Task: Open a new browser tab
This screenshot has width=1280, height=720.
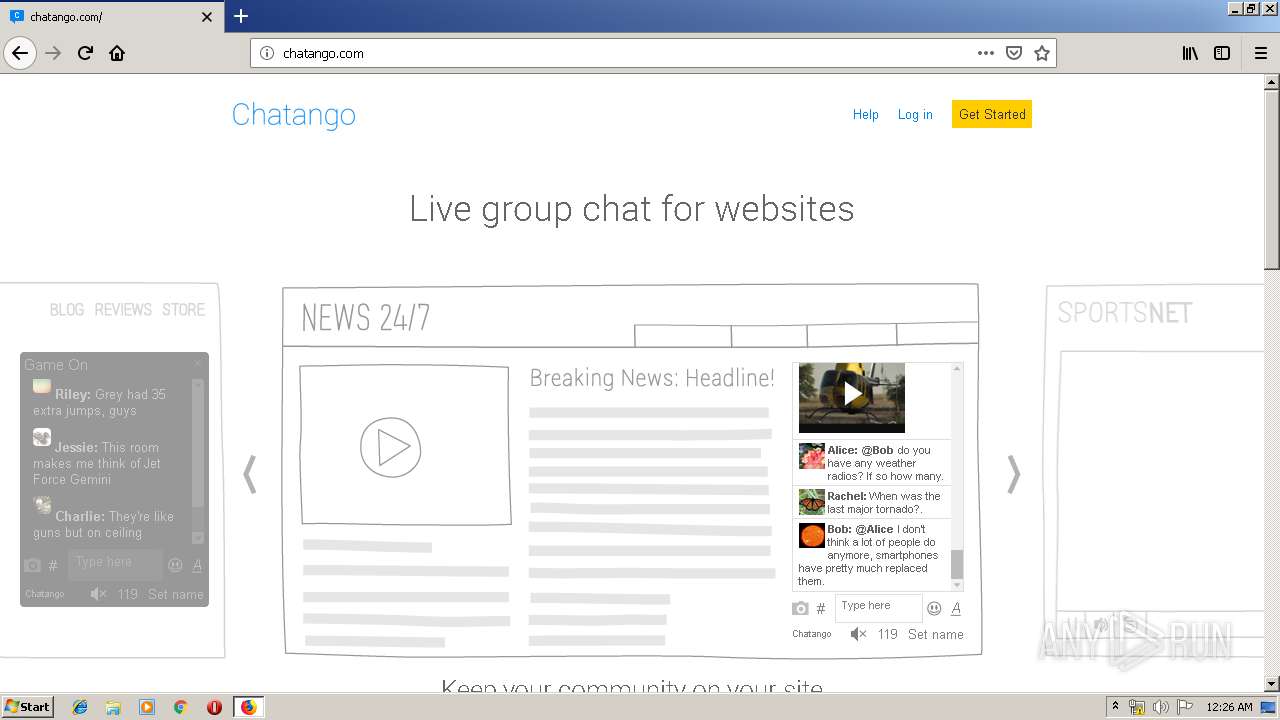Action: click(x=241, y=16)
